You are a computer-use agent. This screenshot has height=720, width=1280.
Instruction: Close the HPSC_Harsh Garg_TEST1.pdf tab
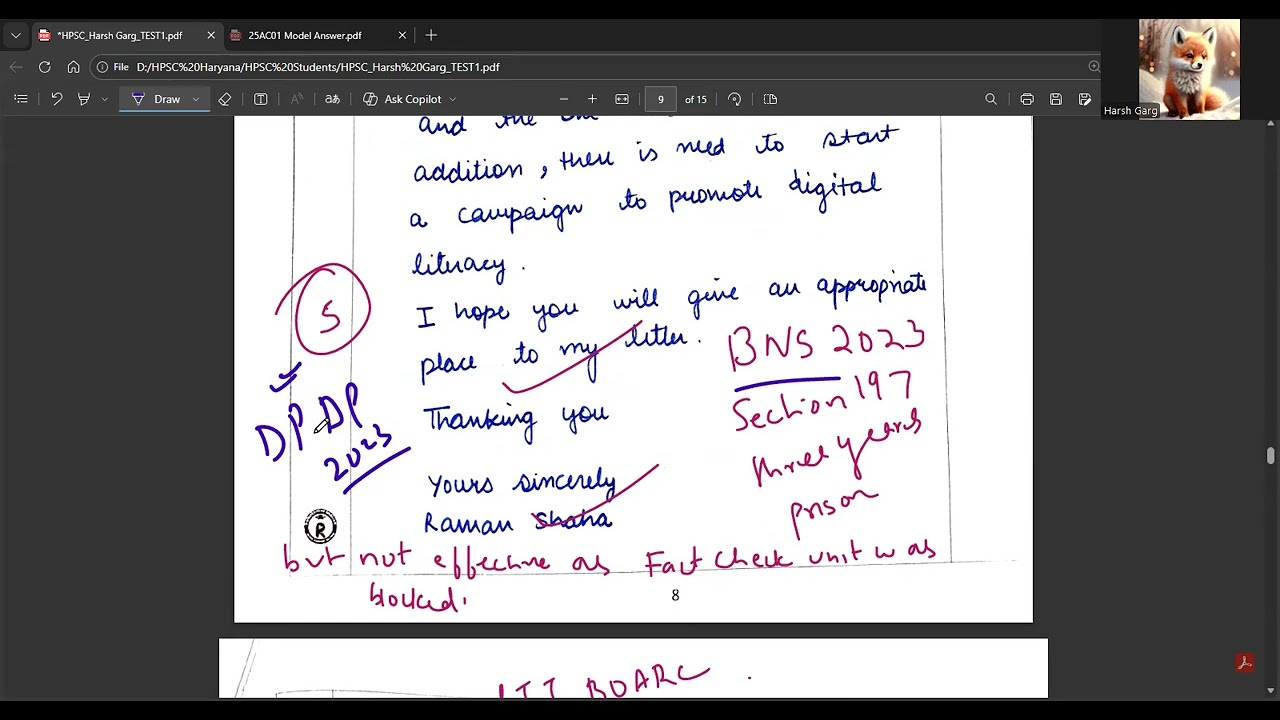211,35
